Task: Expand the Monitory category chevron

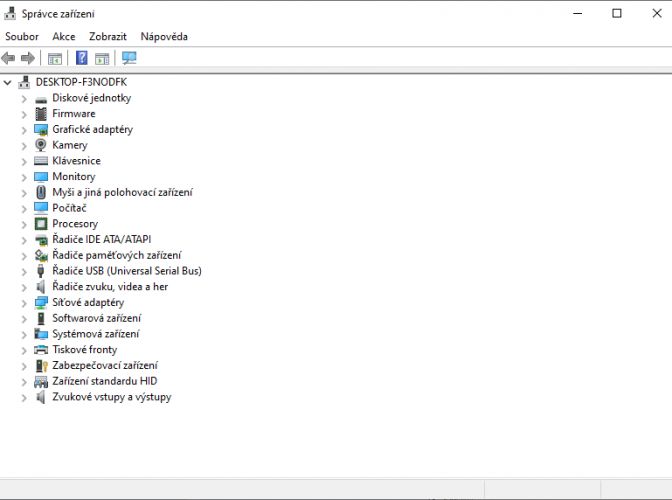Action: (x=24, y=177)
